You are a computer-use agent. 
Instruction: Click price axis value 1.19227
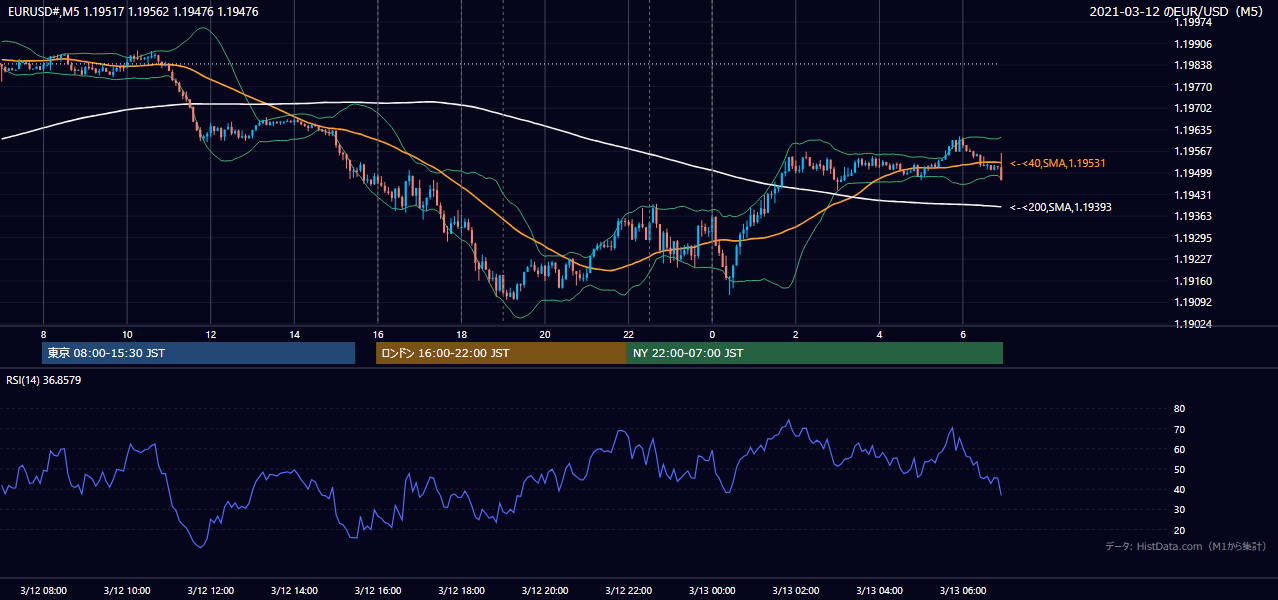pyautogui.click(x=1193, y=259)
